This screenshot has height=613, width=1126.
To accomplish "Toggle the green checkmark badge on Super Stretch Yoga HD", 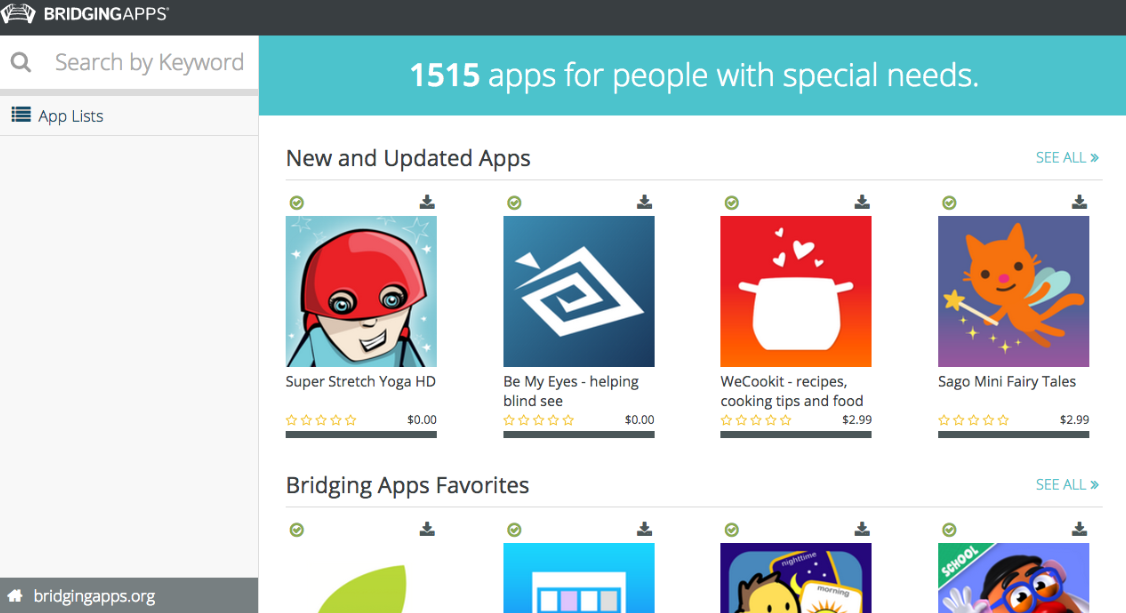I will [x=297, y=202].
